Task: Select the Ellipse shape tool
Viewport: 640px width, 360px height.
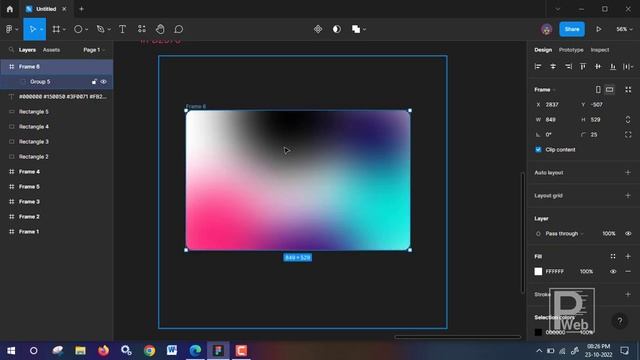Action: click(78, 29)
